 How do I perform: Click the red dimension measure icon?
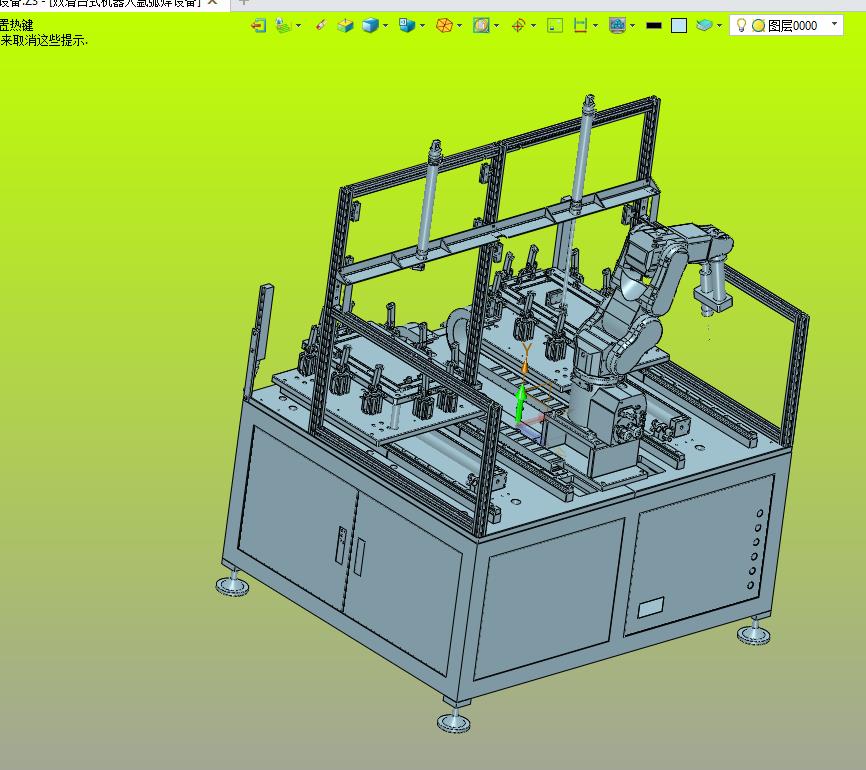coord(580,25)
